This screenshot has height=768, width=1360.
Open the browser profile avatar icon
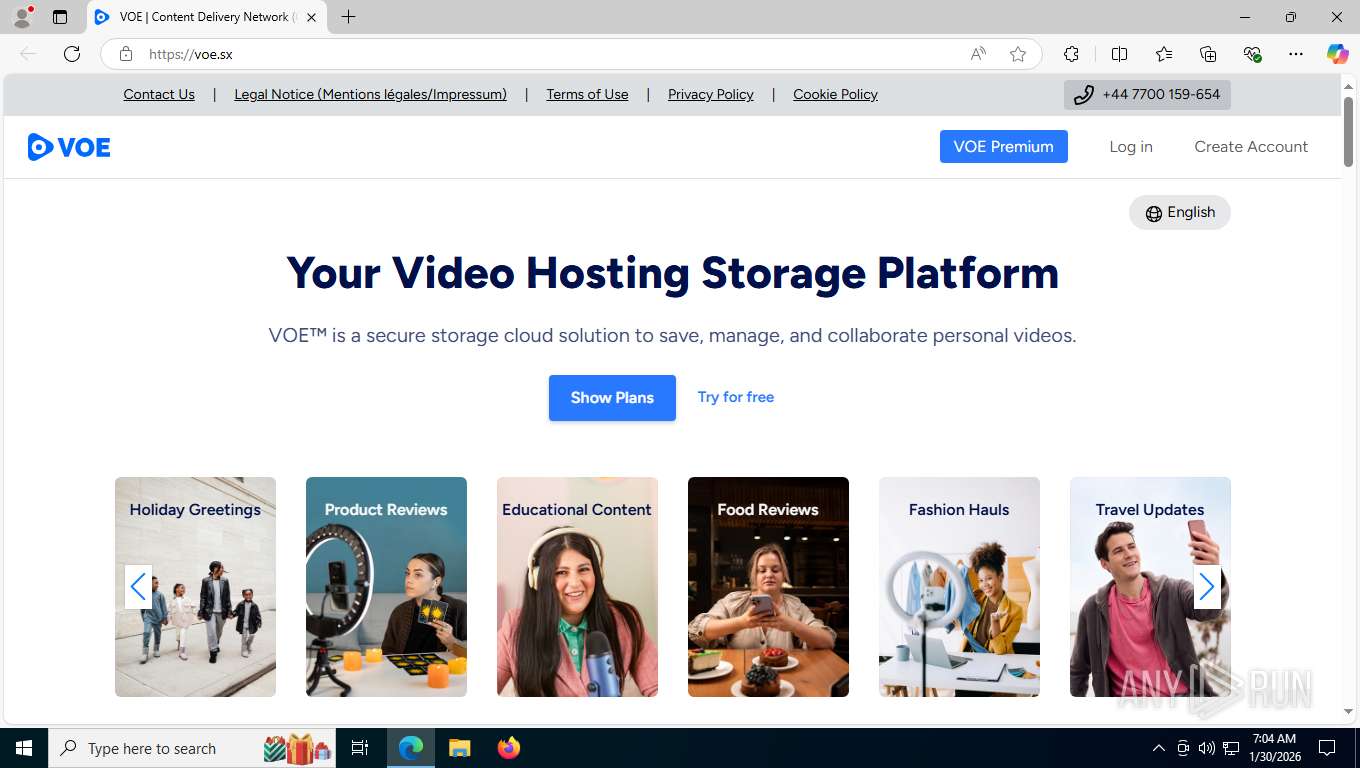coord(22,17)
